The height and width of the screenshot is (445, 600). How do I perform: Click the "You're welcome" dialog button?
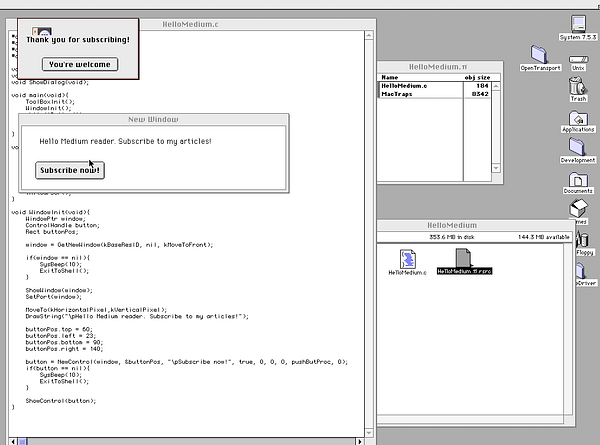[x=80, y=64]
